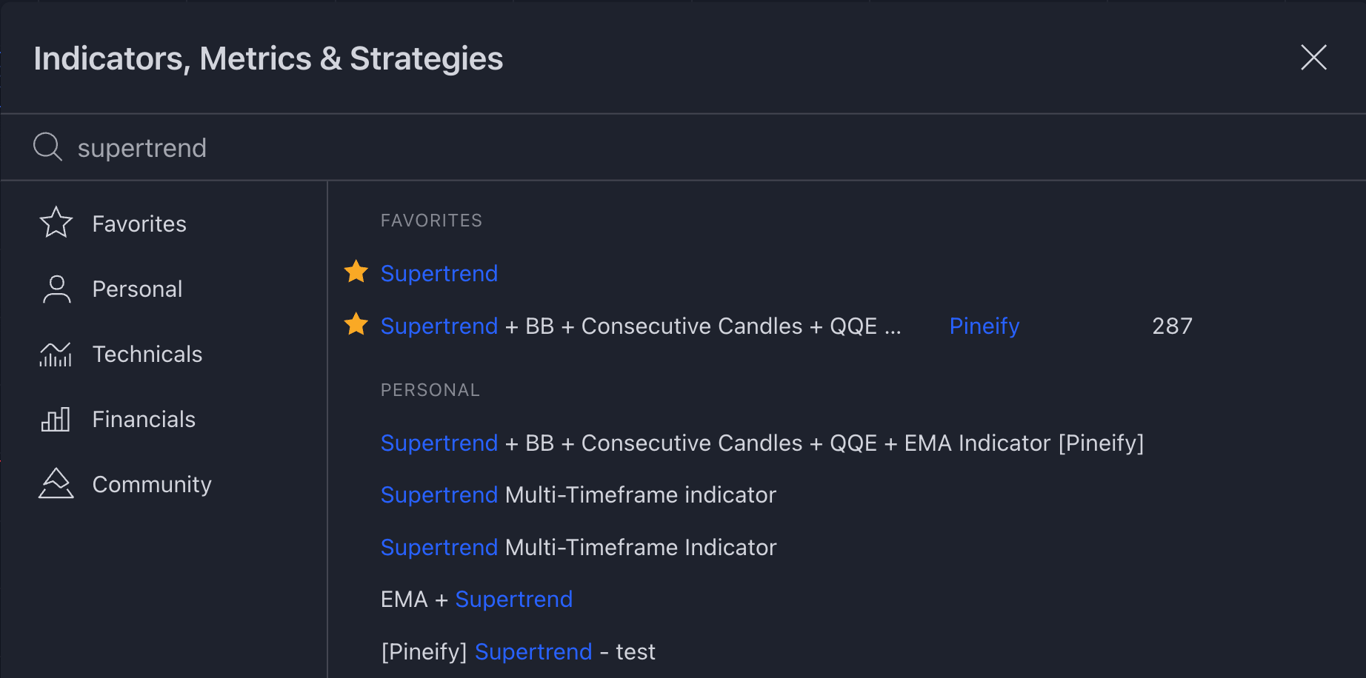This screenshot has height=678, width=1366.
Task: Click into the supertrend search field
Action: point(600,148)
